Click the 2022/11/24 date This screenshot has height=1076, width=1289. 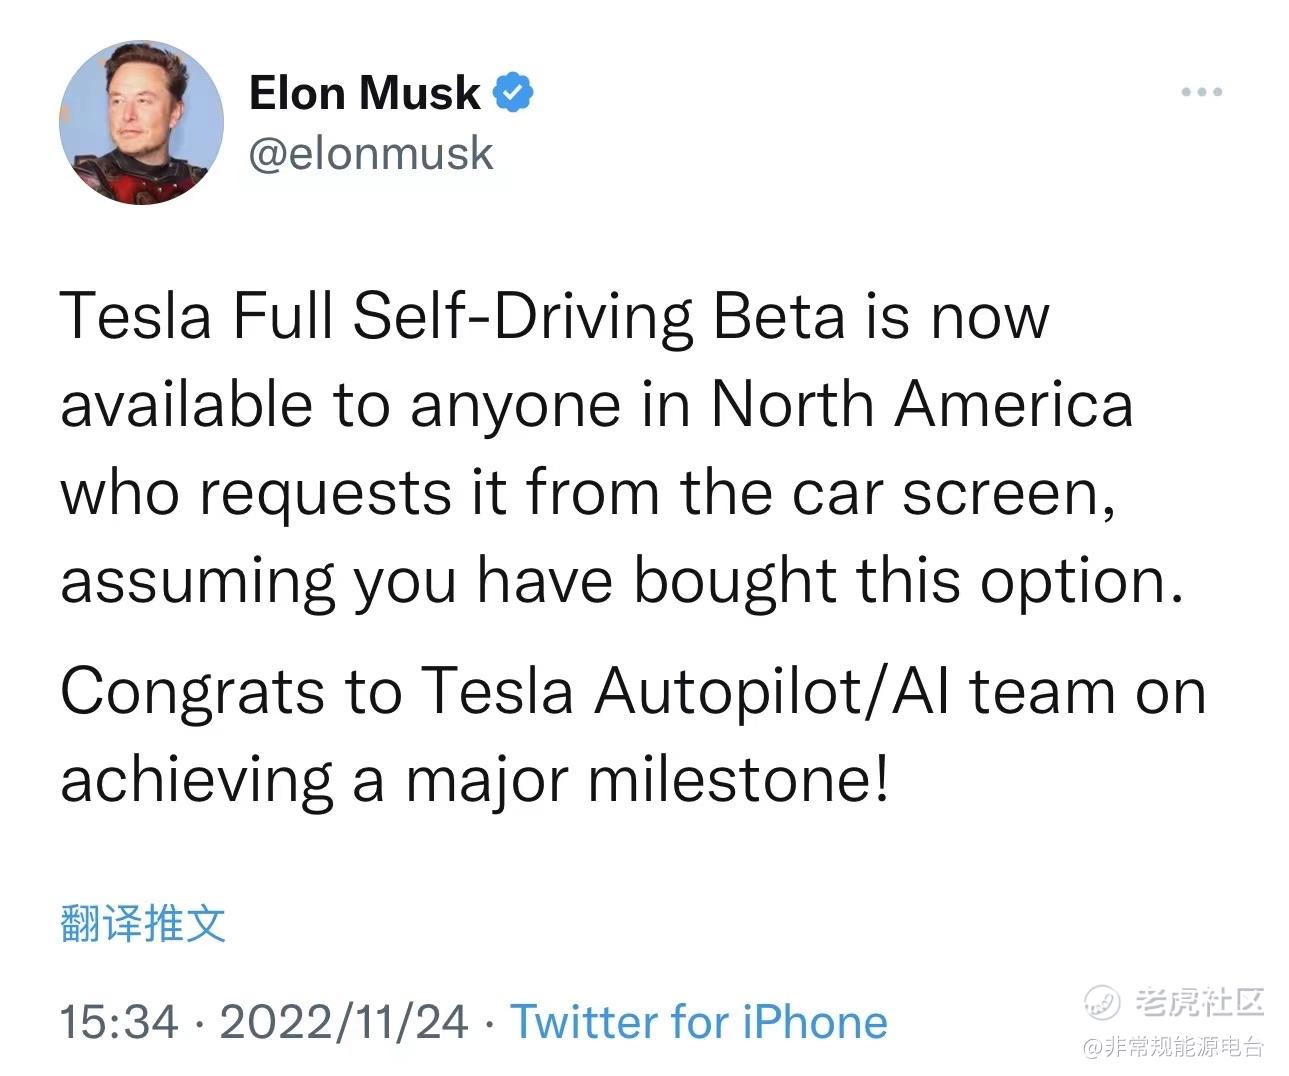343,1022
